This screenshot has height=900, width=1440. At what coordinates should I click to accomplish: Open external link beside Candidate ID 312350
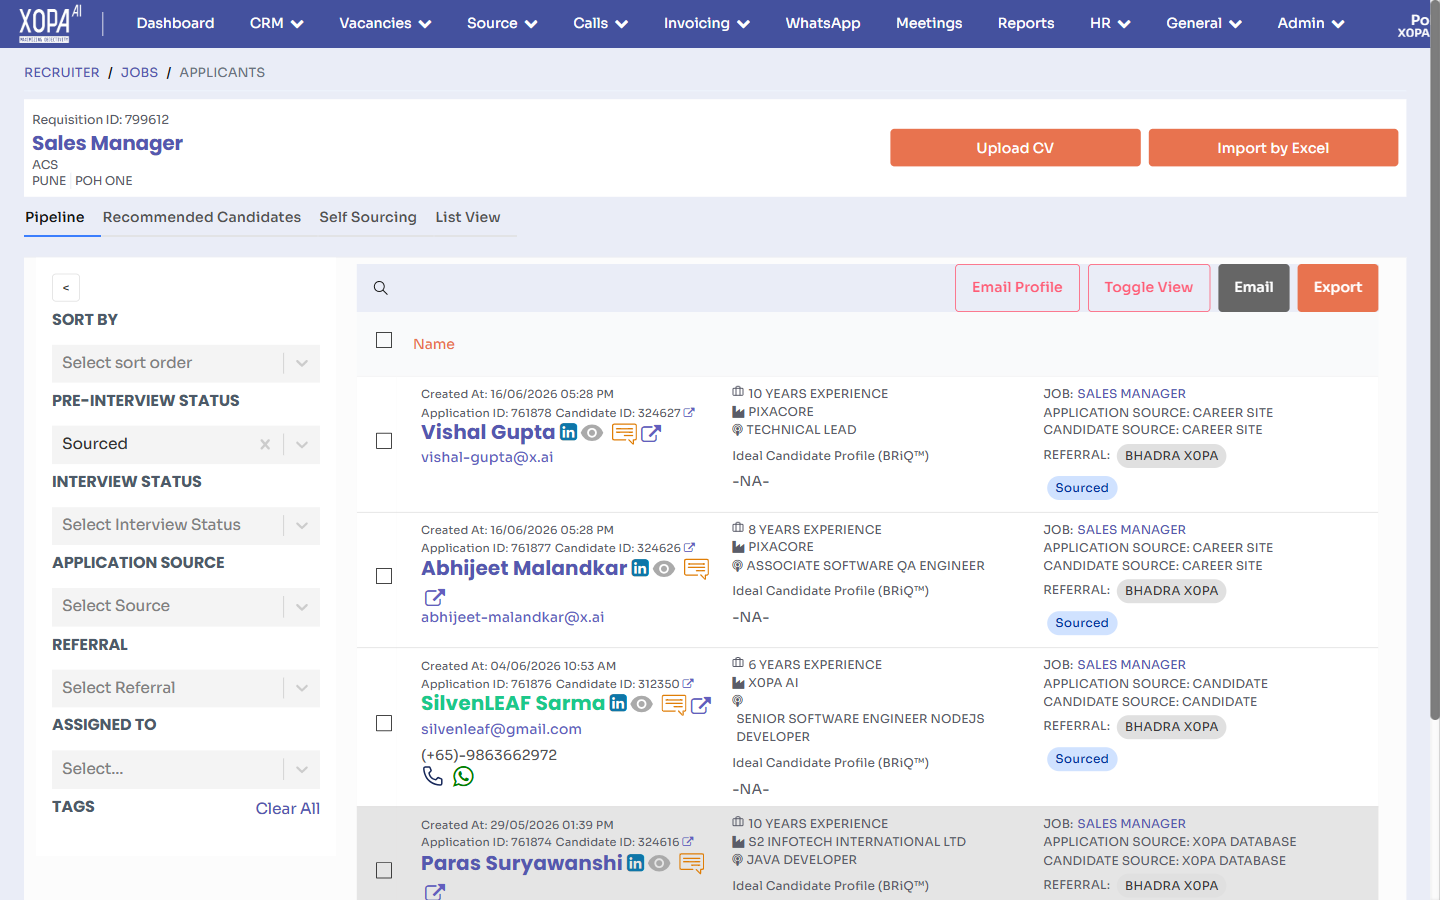click(x=688, y=684)
